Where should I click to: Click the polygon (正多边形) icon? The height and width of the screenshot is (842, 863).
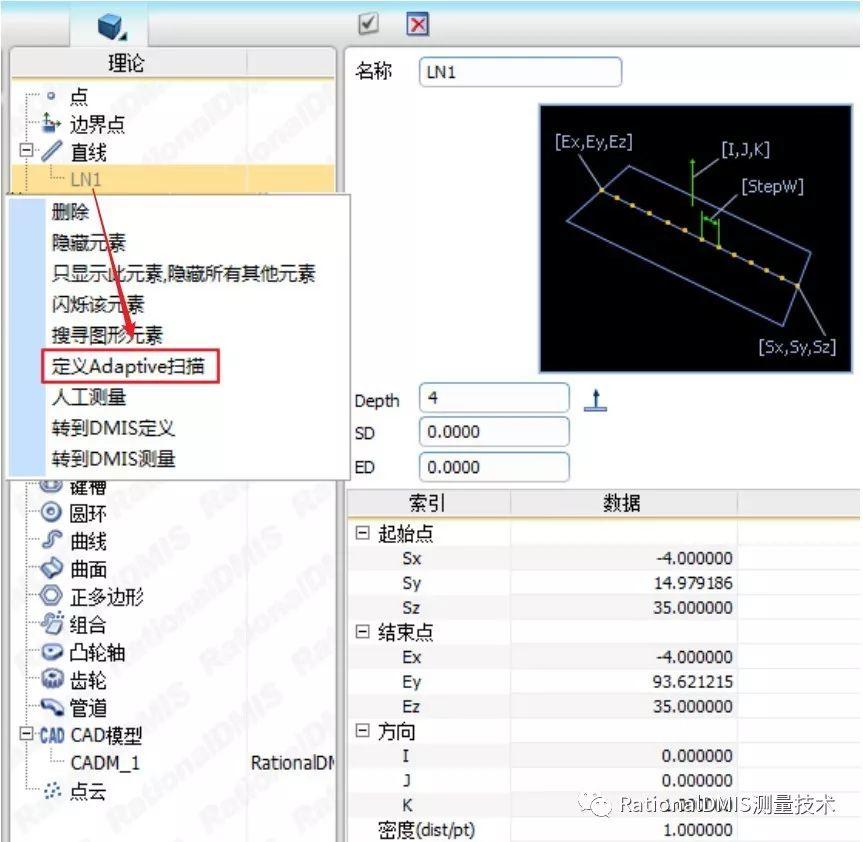point(52,595)
